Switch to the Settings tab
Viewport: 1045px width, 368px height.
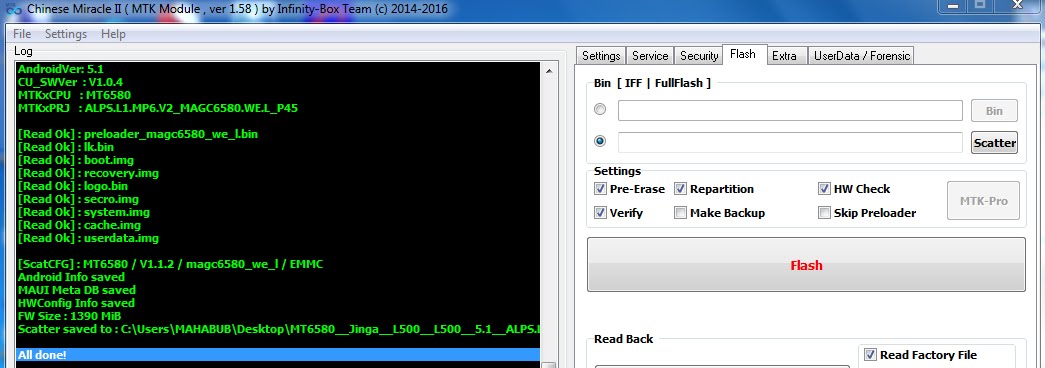tap(601, 56)
